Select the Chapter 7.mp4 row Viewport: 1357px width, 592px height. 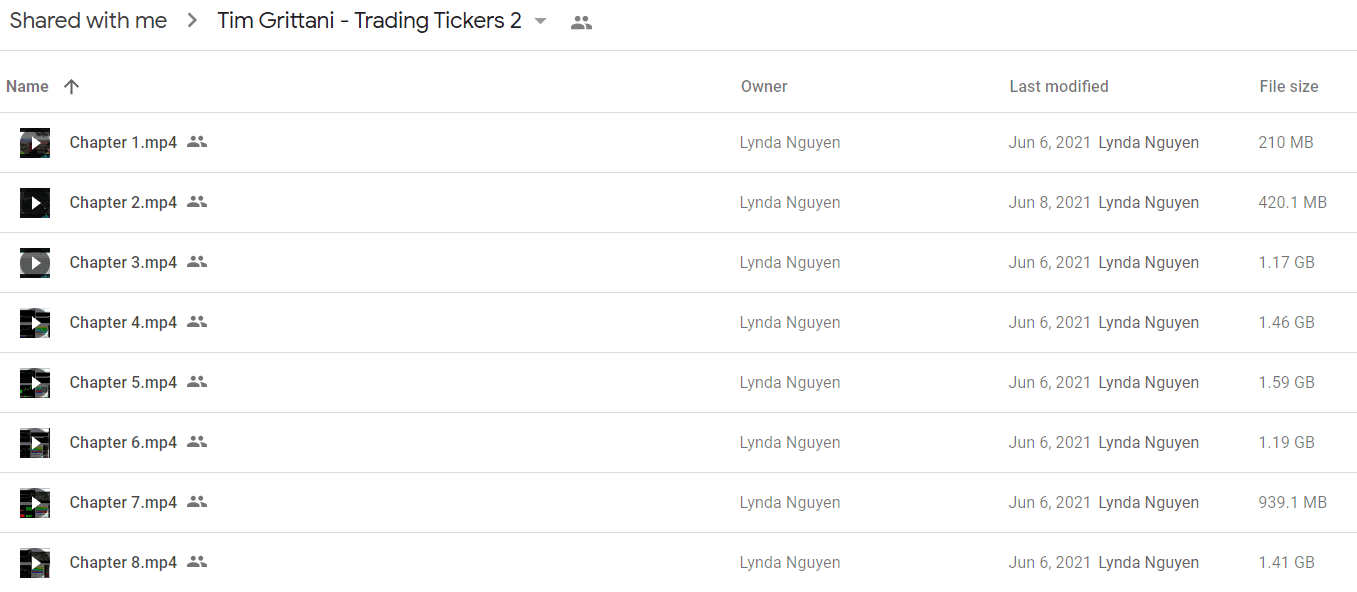coord(678,503)
